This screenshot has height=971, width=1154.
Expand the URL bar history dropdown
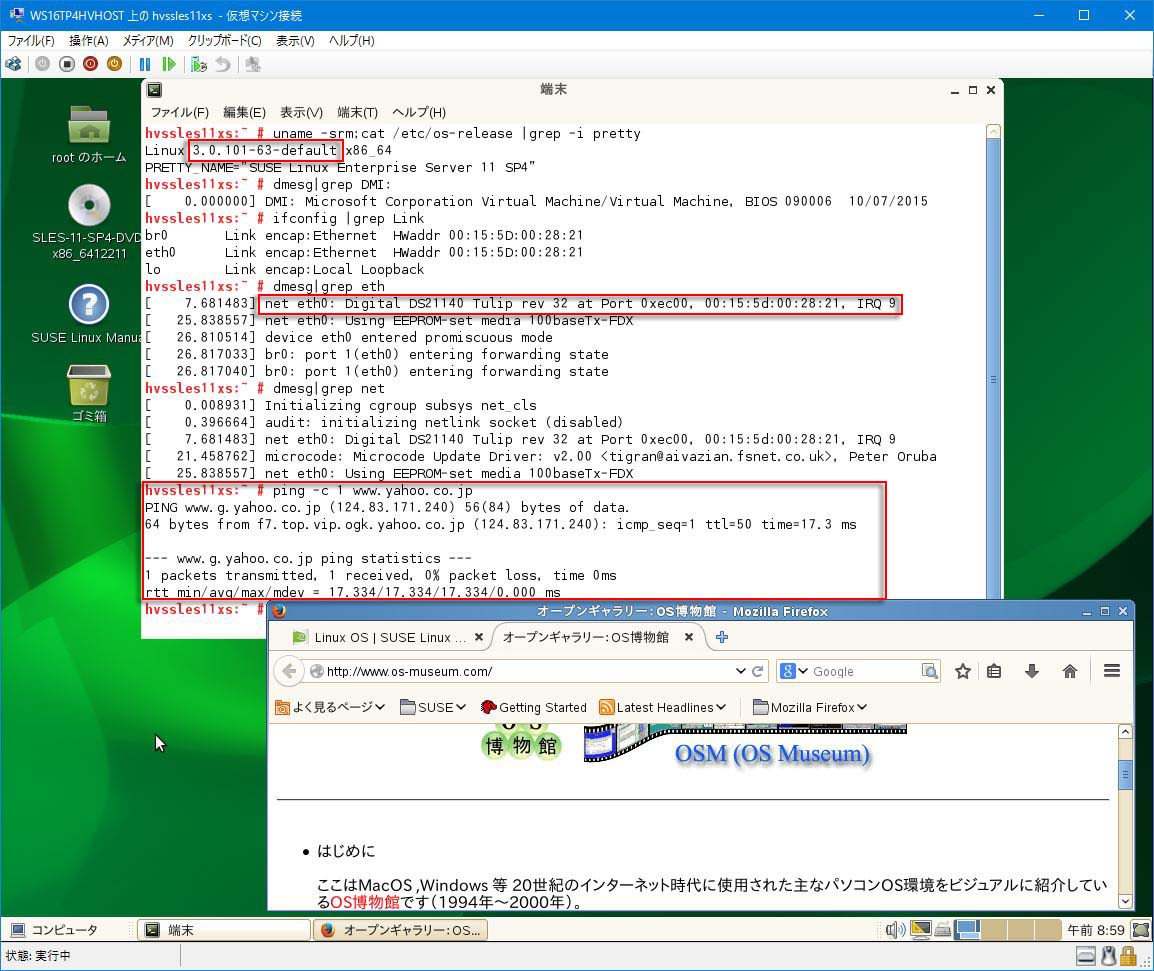coord(740,671)
